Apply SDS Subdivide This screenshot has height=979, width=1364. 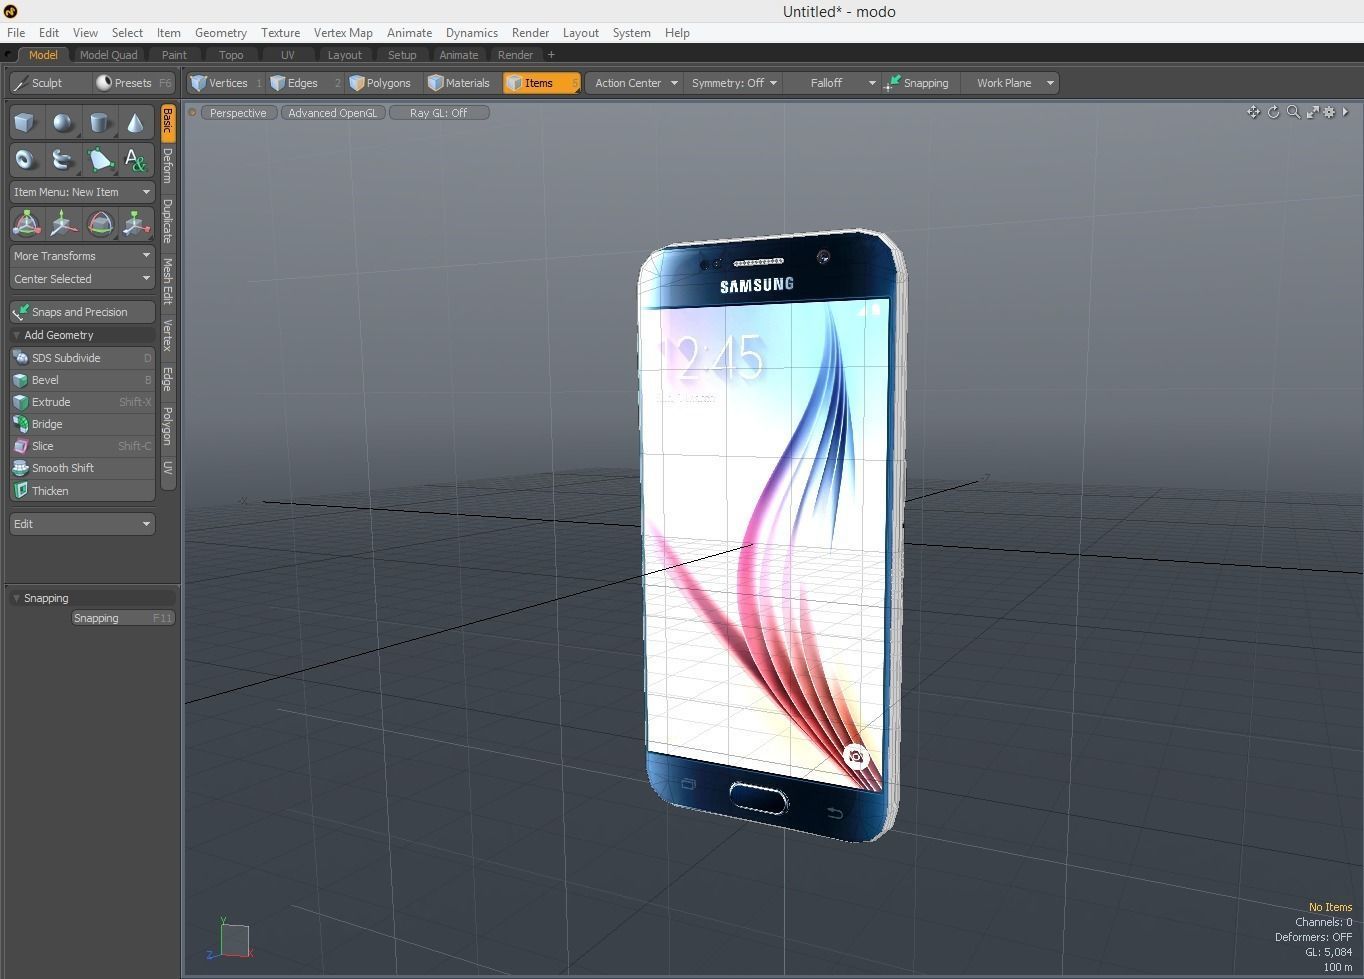[x=82, y=358]
